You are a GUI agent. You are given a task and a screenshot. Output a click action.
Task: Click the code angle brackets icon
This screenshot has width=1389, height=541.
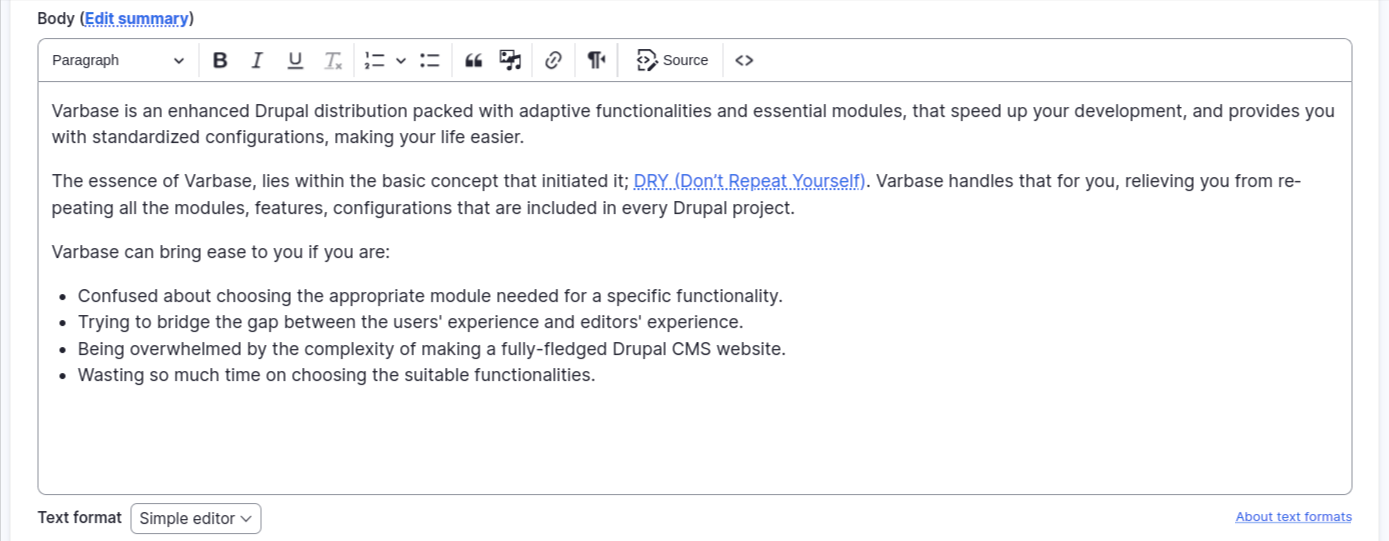[744, 61]
